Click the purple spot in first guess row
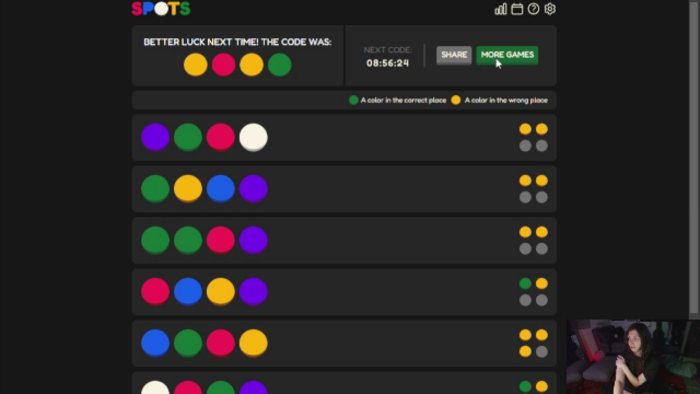 155,137
